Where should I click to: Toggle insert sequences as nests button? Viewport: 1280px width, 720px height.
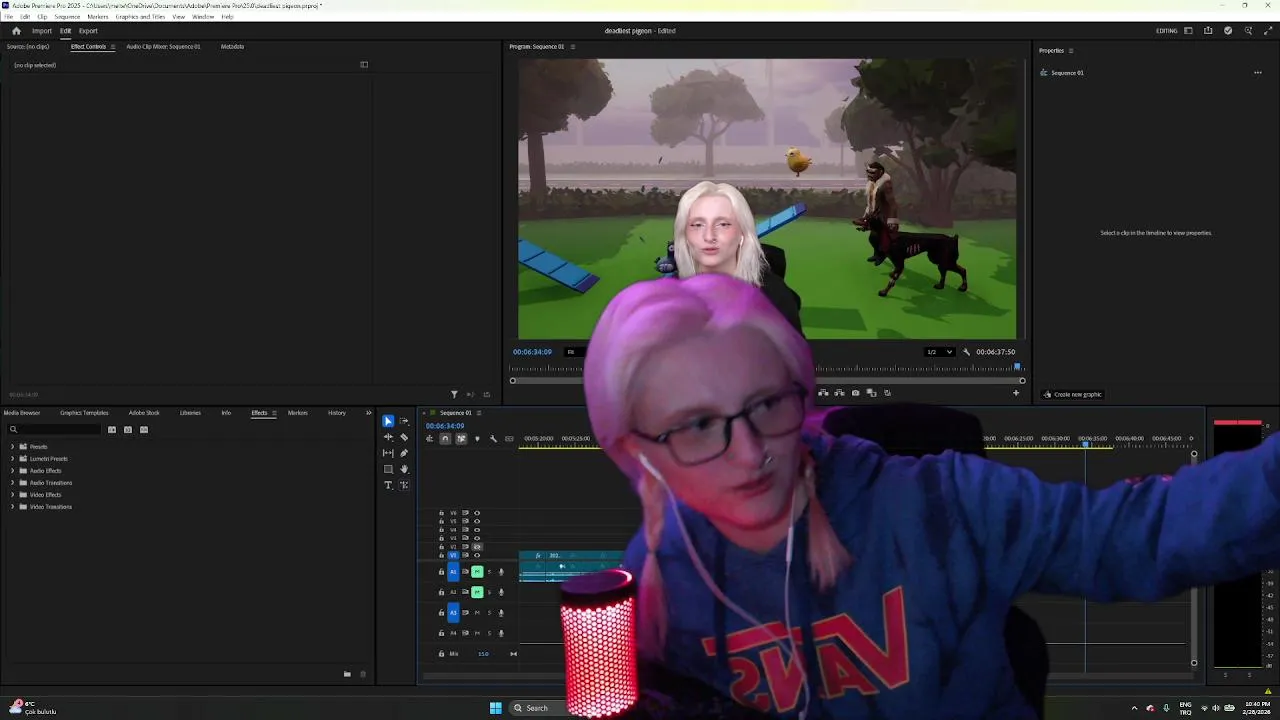point(430,439)
